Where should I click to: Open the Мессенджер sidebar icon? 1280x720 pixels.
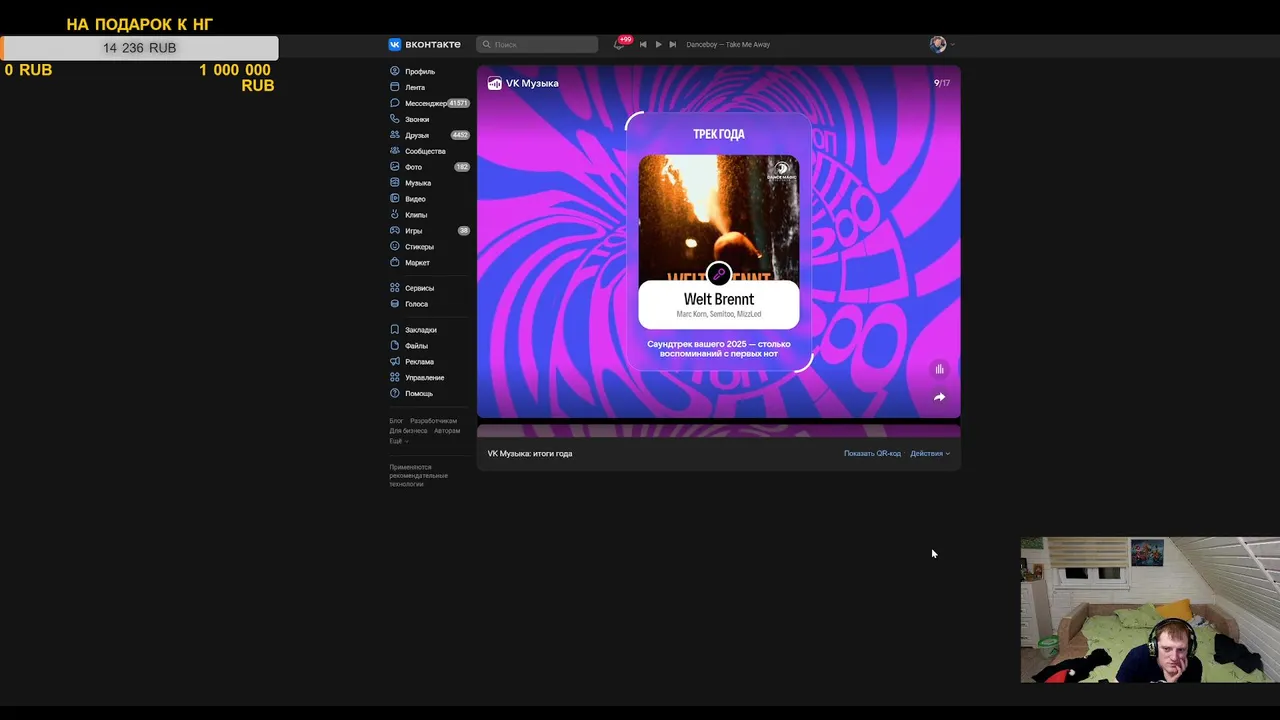[x=395, y=103]
